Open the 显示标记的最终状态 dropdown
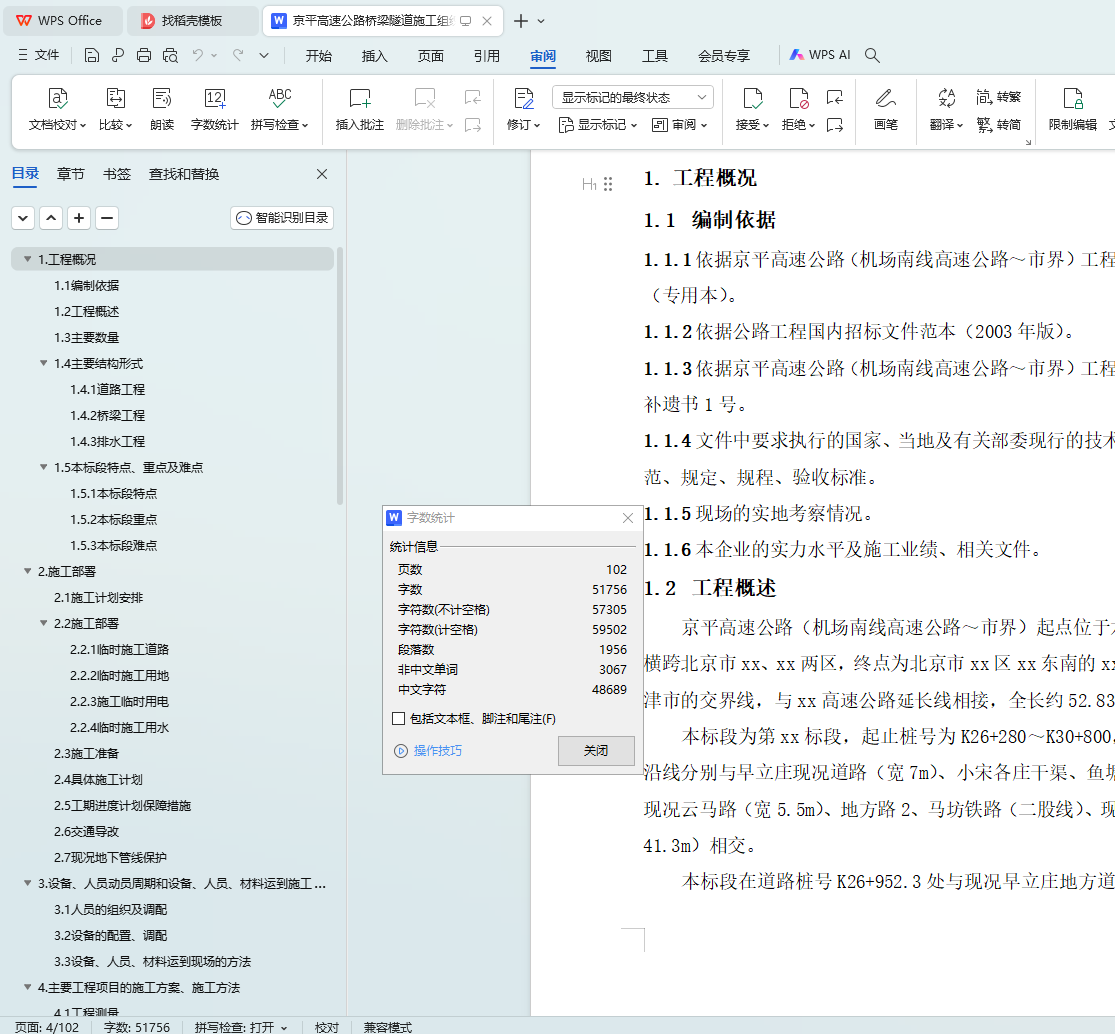This screenshot has height=1034, width=1115. click(633, 97)
